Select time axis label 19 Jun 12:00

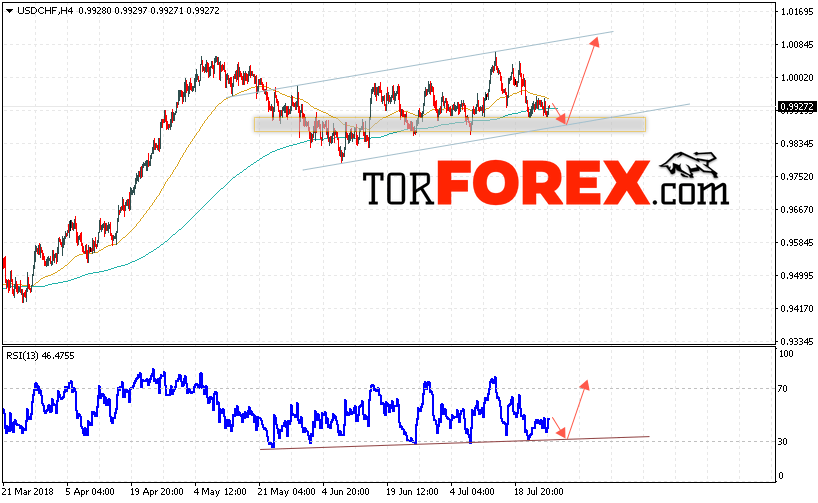click(412, 492)
